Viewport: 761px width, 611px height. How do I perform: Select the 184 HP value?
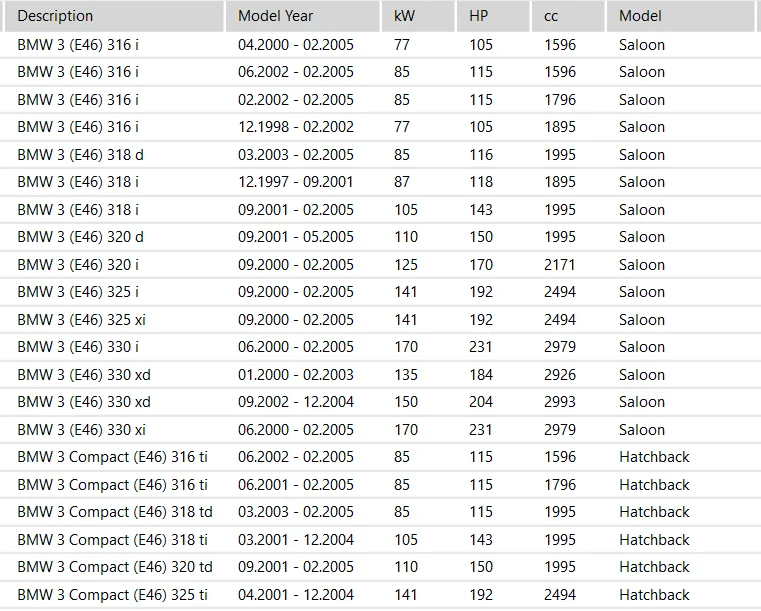coord(481,375)
